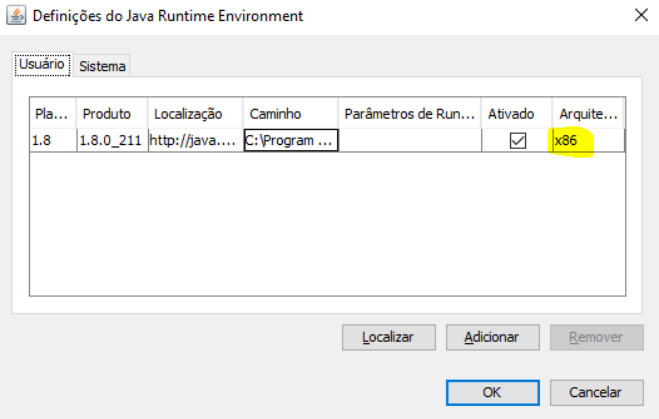Viewport: 659px width, 419px height.
Task: Click the Adicionar button
Action: coord(493,337)
